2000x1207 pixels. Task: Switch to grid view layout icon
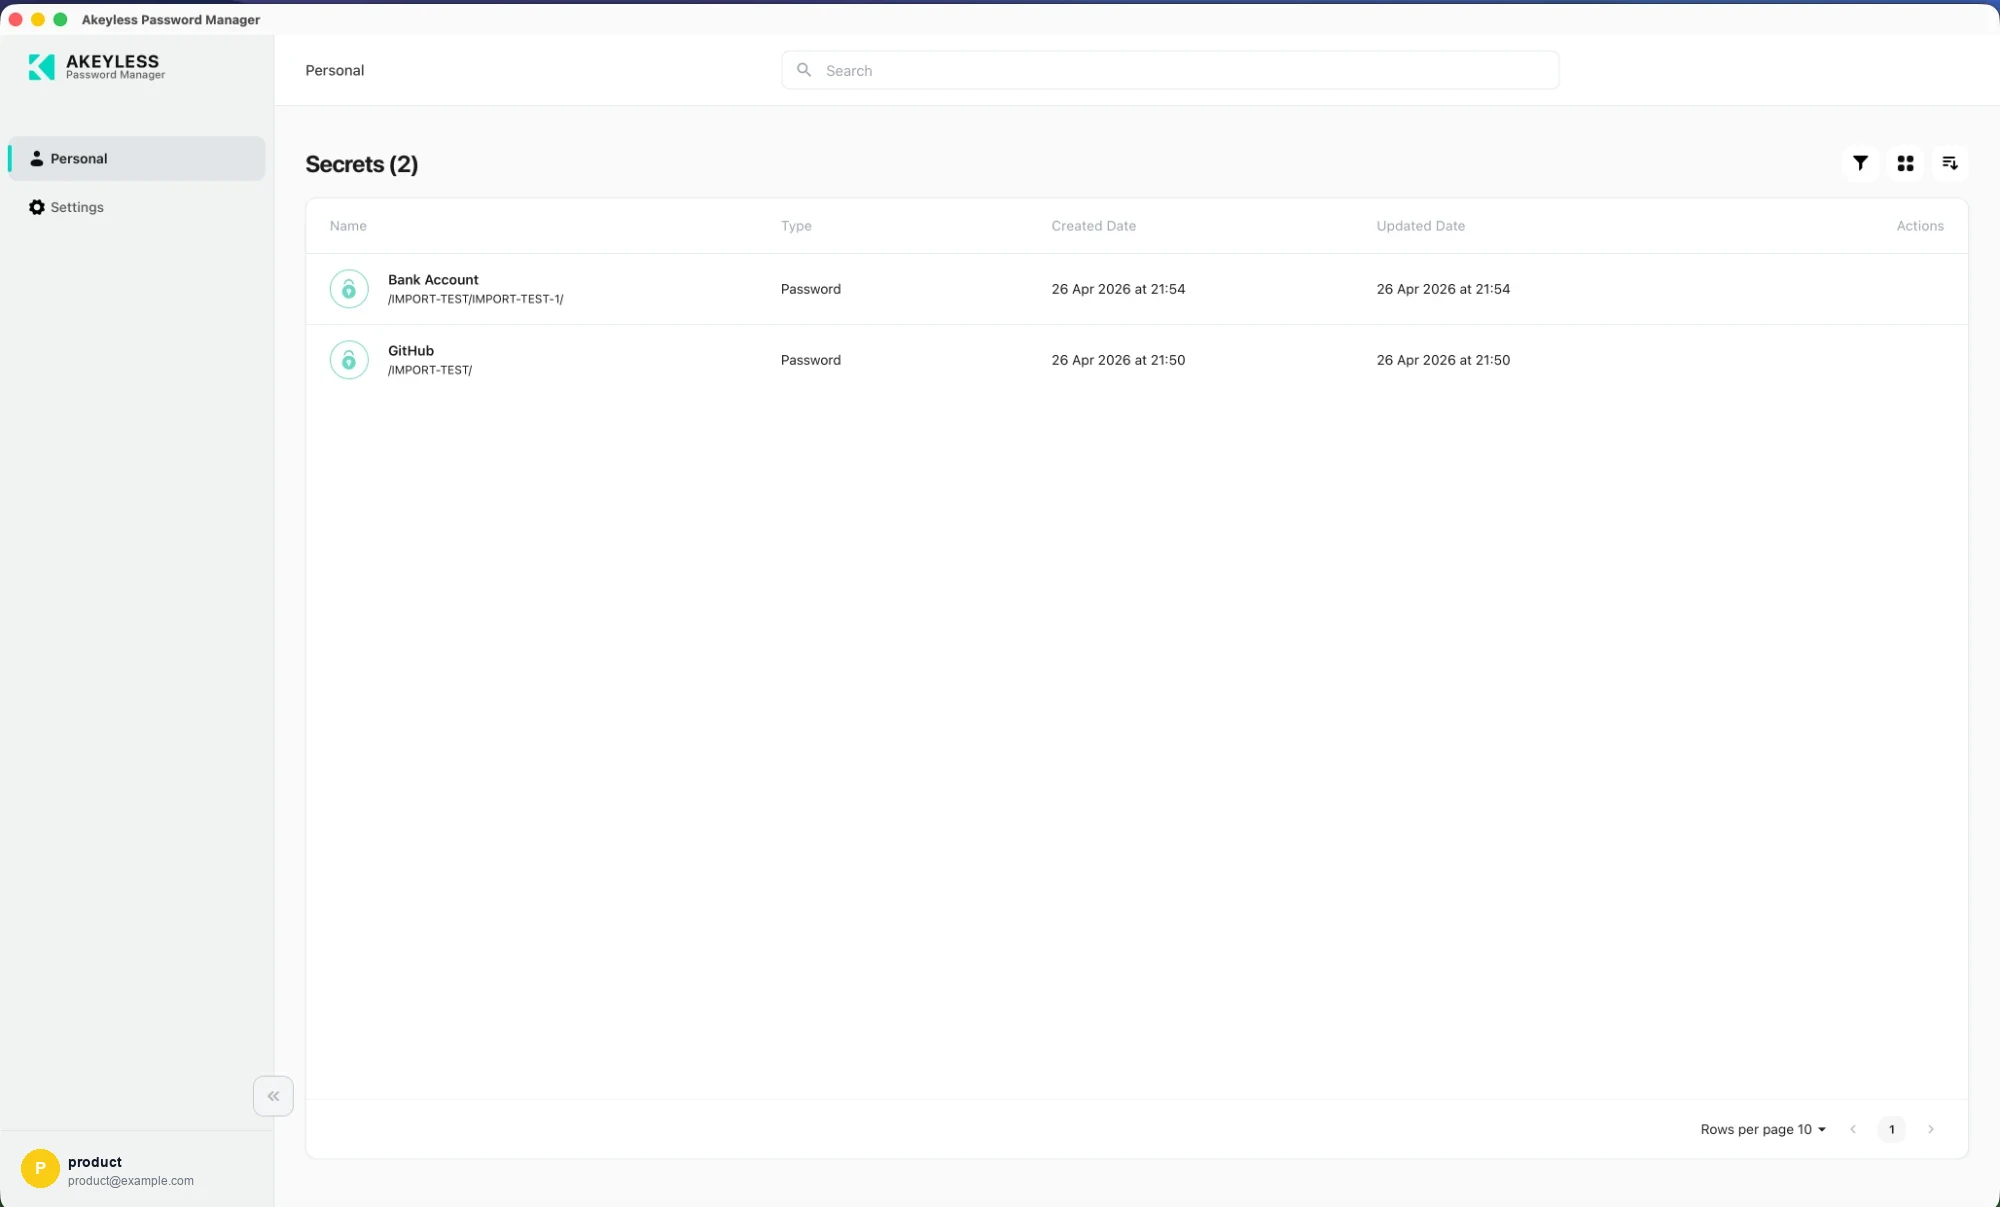click(x=1905, y=163)
